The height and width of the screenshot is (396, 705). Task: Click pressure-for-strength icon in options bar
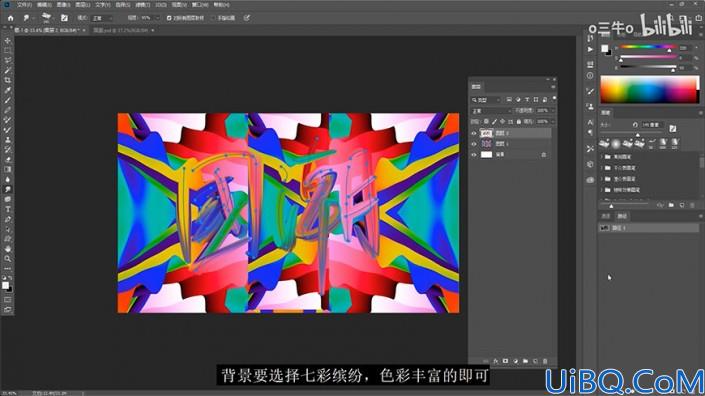246,18
